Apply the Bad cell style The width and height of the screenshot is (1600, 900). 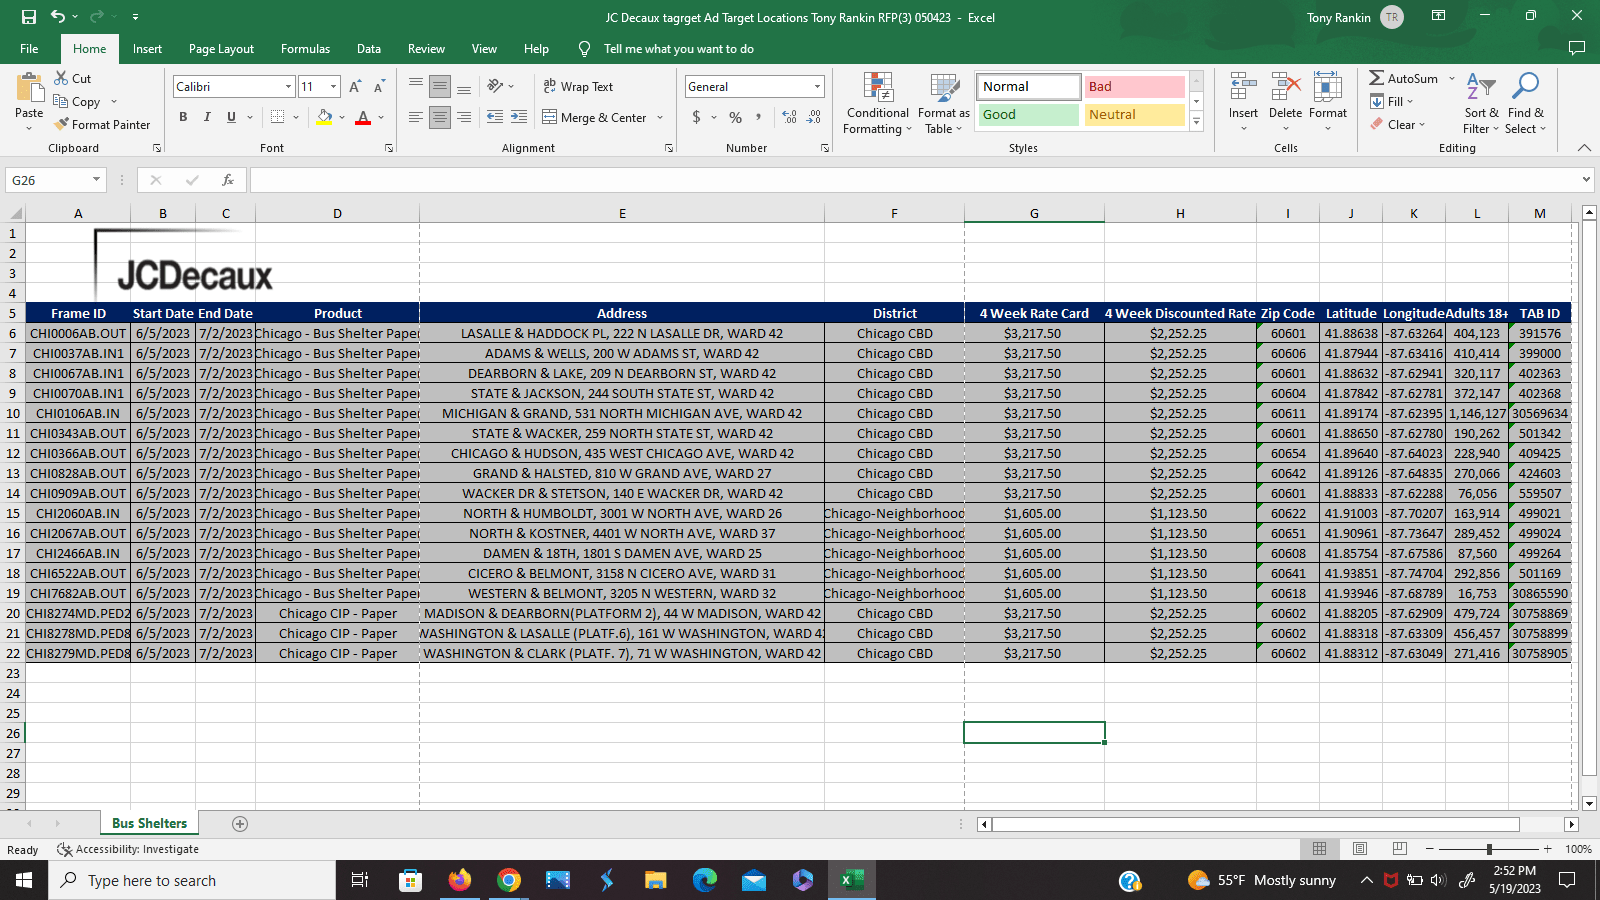[1135, 87]
